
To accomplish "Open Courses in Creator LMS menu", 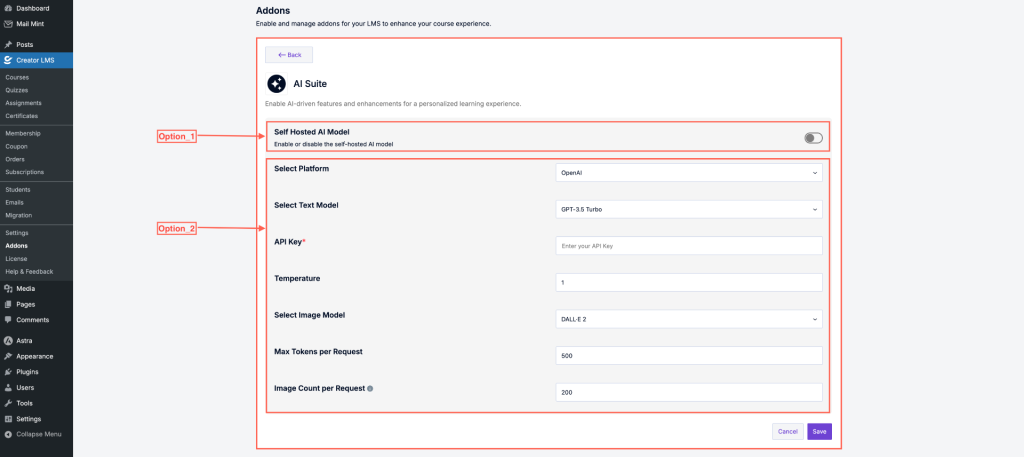I will pos(17,77).
